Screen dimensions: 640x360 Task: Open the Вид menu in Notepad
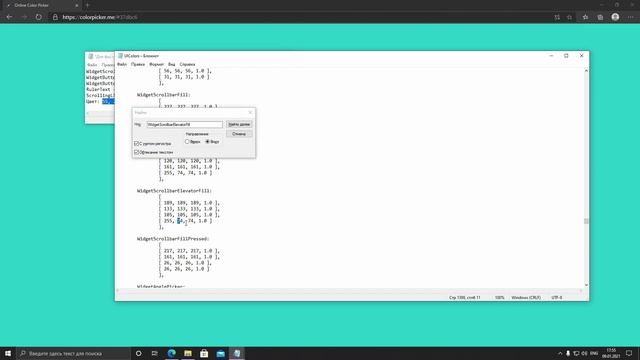(172, 64)
